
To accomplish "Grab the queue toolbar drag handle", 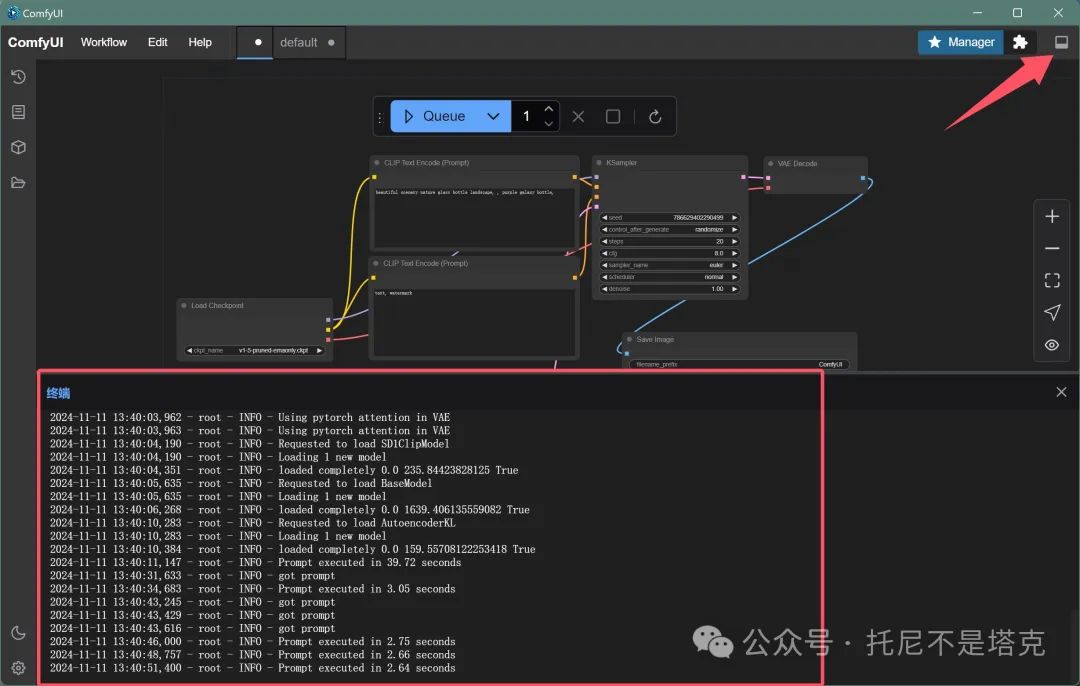I will click(x=380, y=116).
